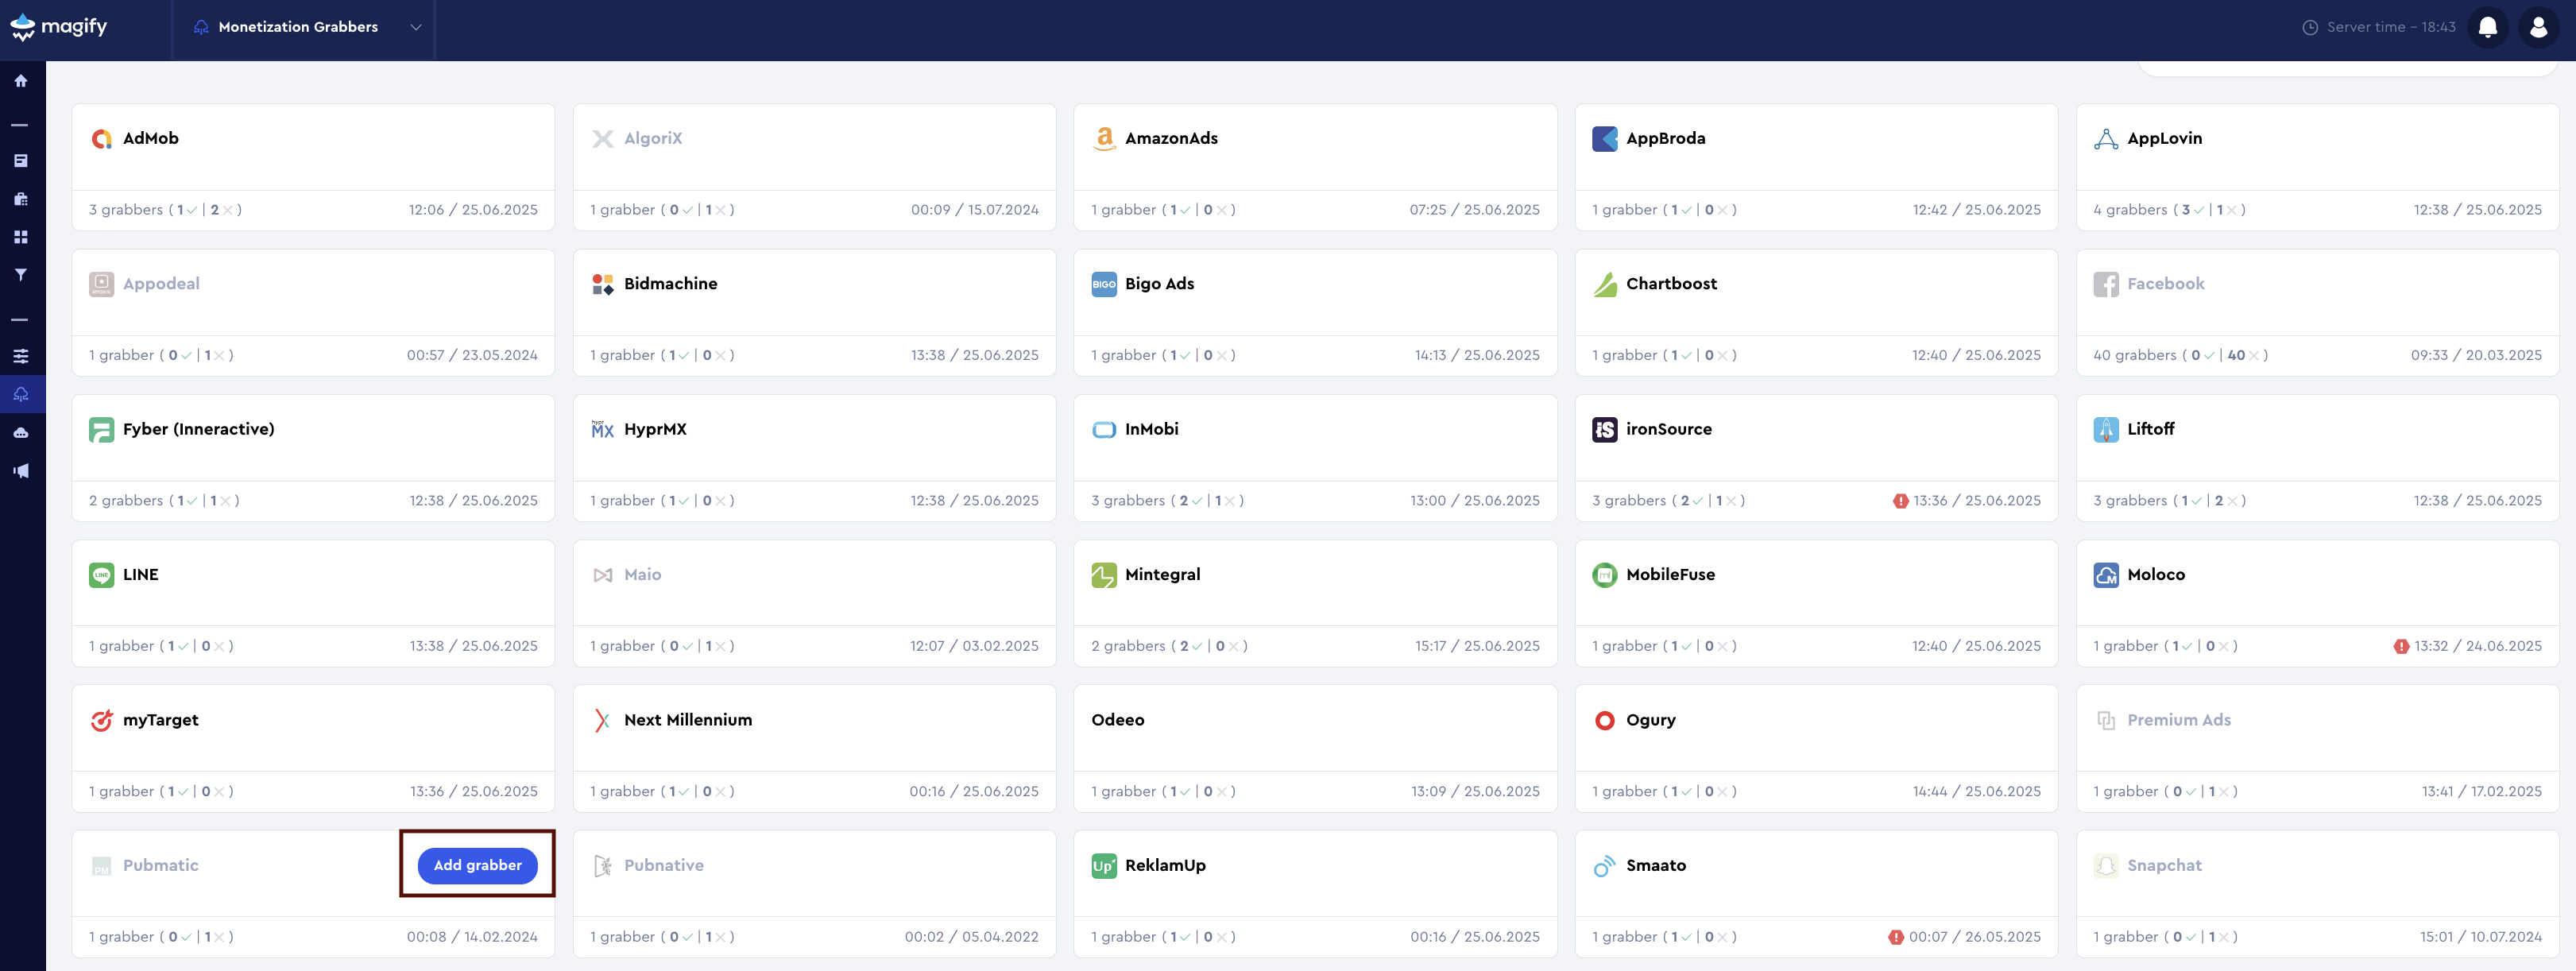2576x971 pixels.
Task: Click the Moloco error alert icon
Action: (2401, 647)
